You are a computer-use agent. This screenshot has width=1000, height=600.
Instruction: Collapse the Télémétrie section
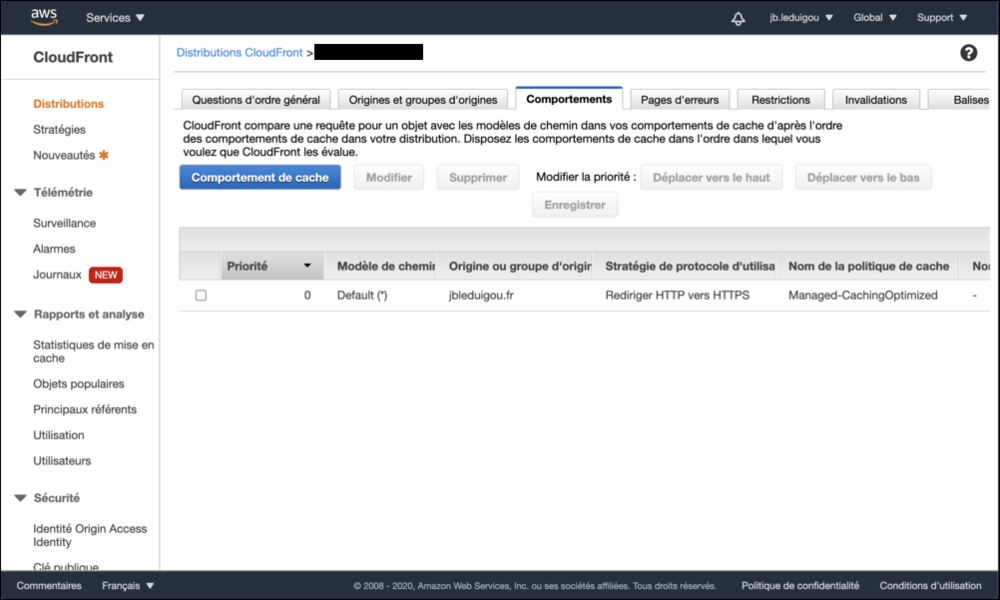click(20, 193)
